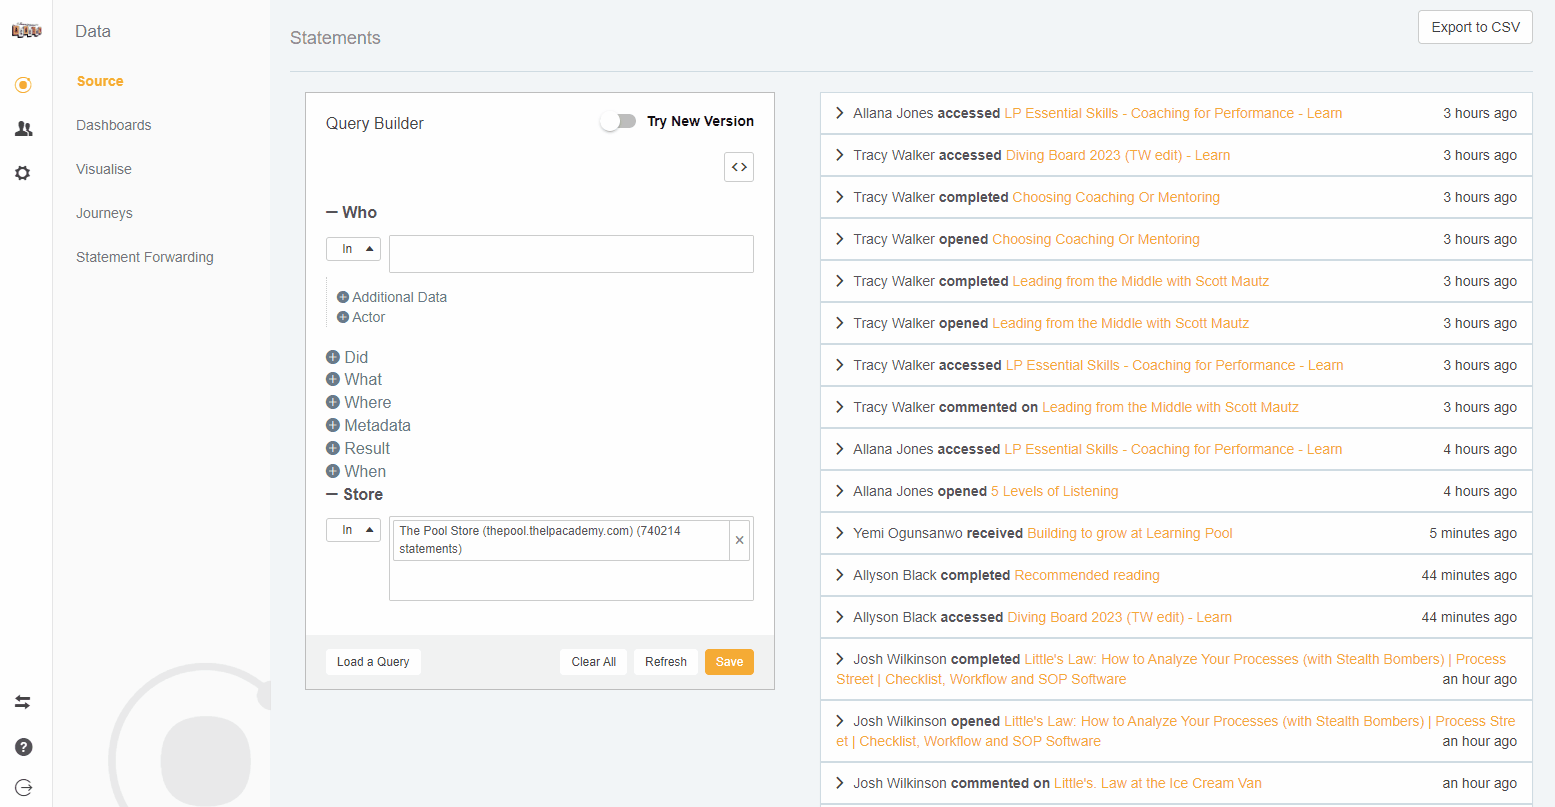The image size is (1555, 807).
Task: Open the Settings gear icon
Action: point(23,173)
